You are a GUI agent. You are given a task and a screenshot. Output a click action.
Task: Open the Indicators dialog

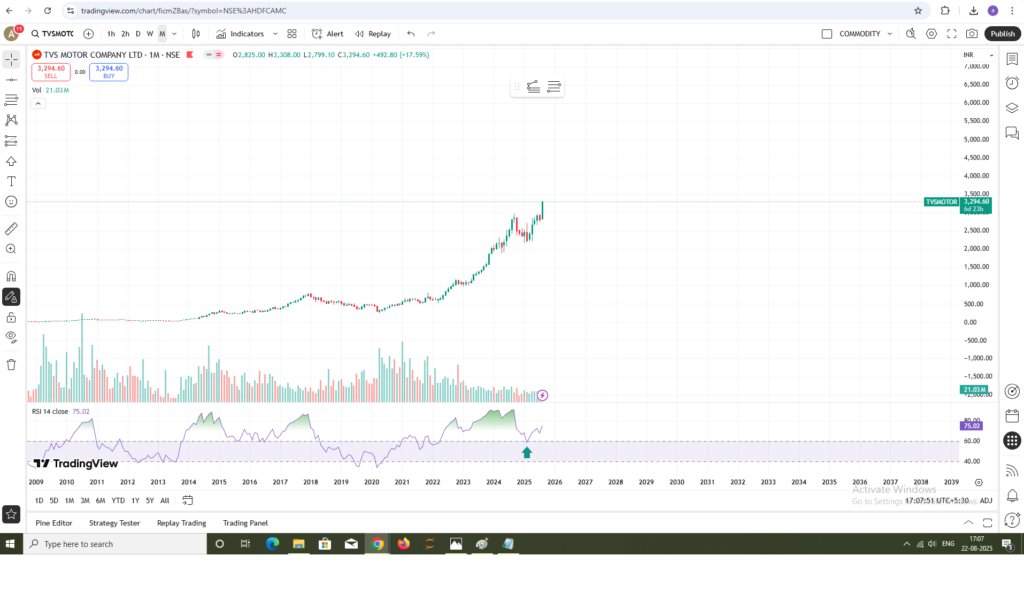point(240,34)
